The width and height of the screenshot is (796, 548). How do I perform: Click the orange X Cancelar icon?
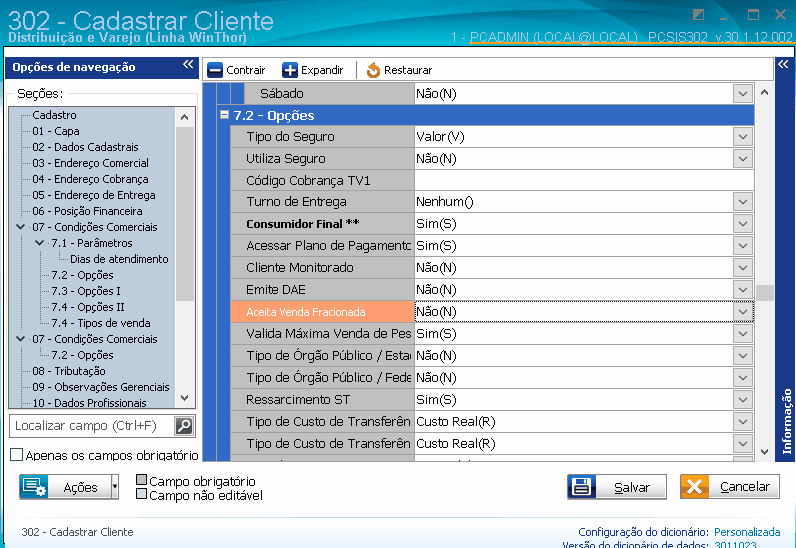pos(694,487)
